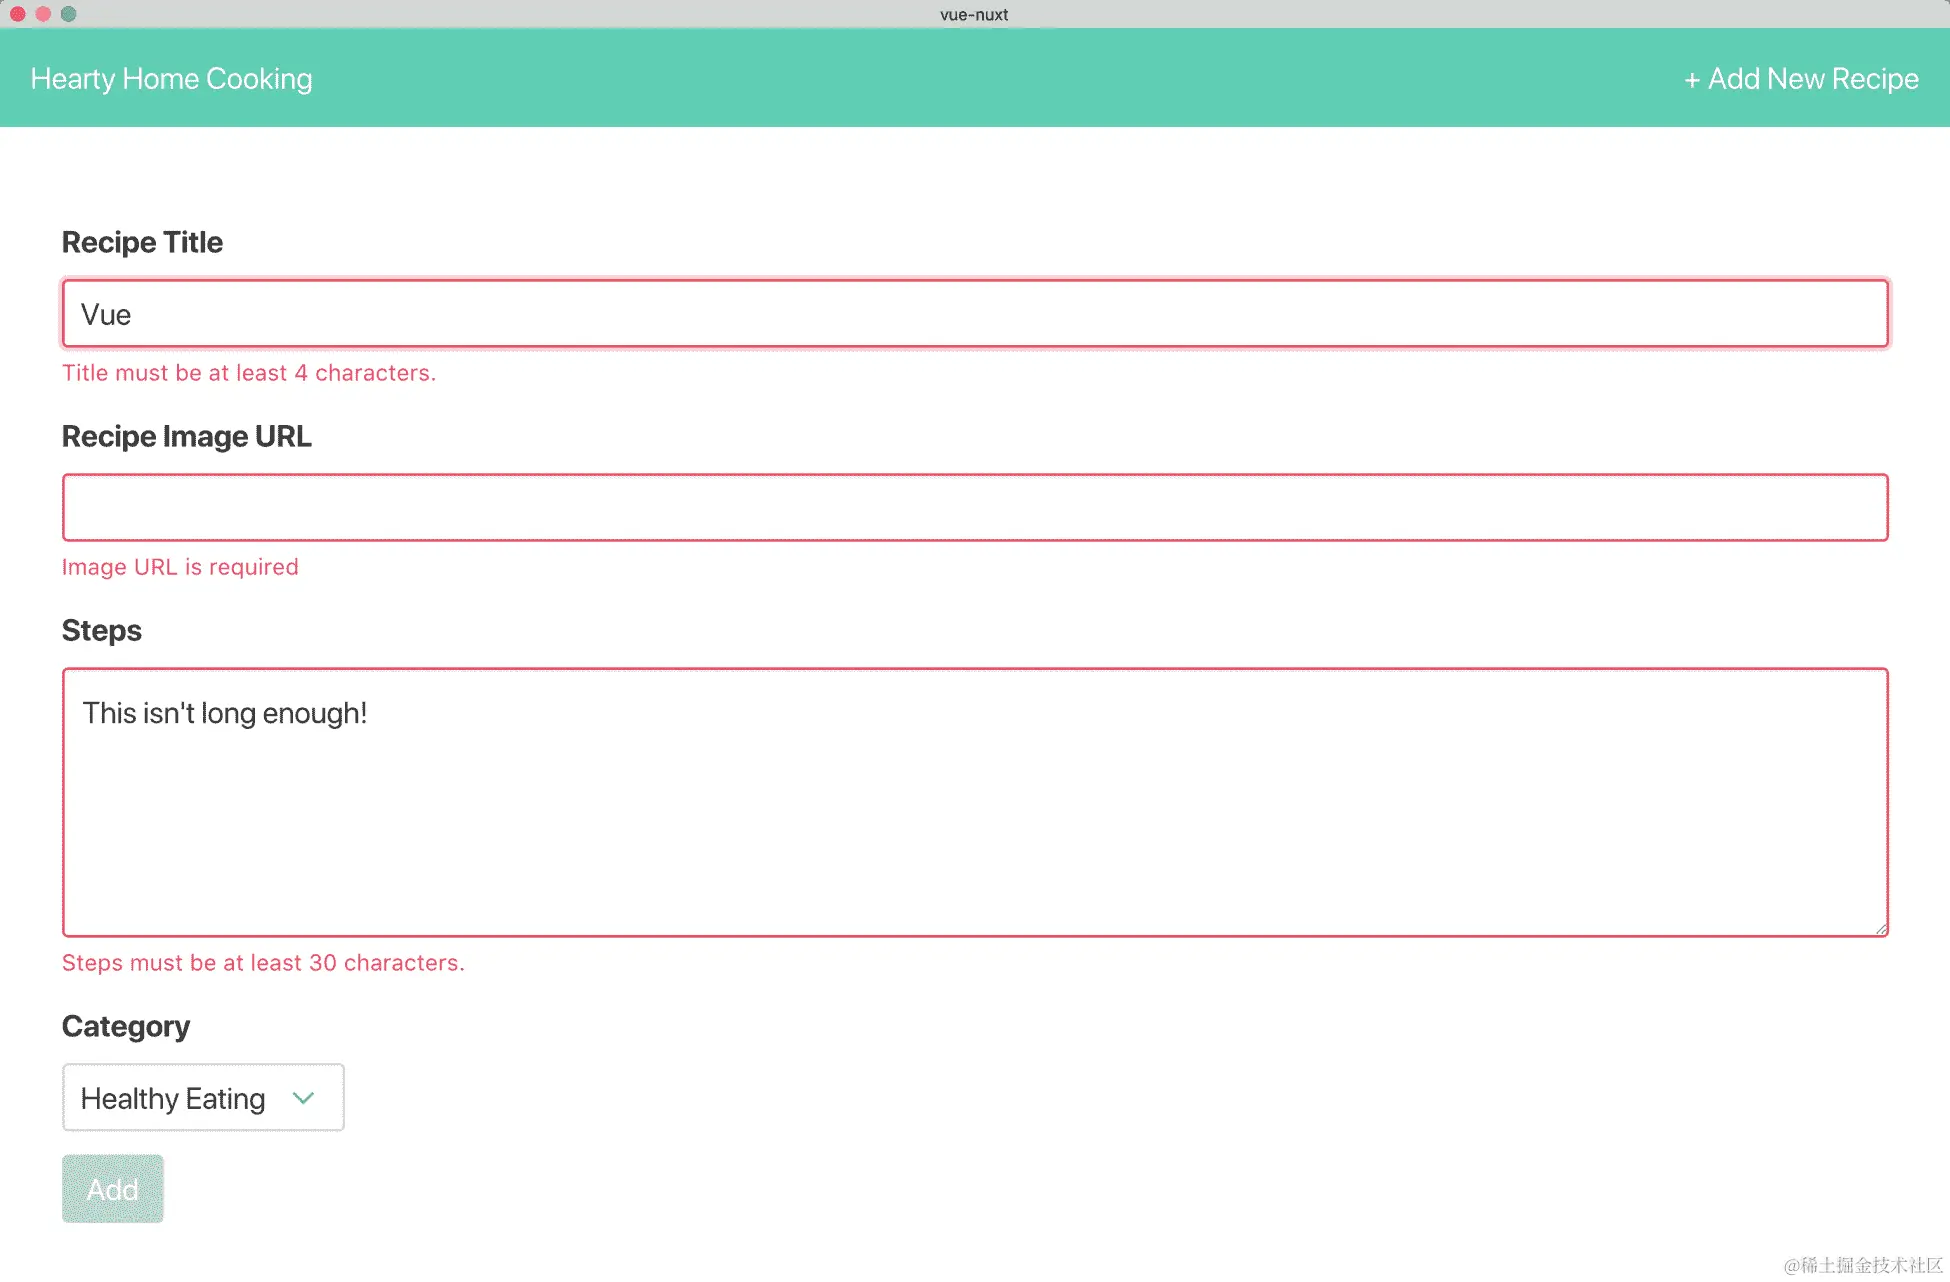
Task: Open the + Add New Recipe link
Action: (x=1801, y=79)
